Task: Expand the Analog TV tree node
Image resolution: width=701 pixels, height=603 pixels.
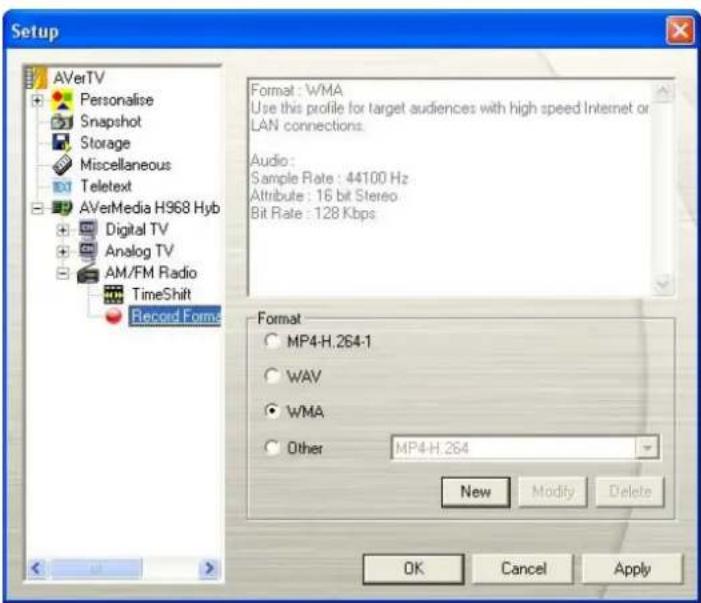Action: (63, 251)
